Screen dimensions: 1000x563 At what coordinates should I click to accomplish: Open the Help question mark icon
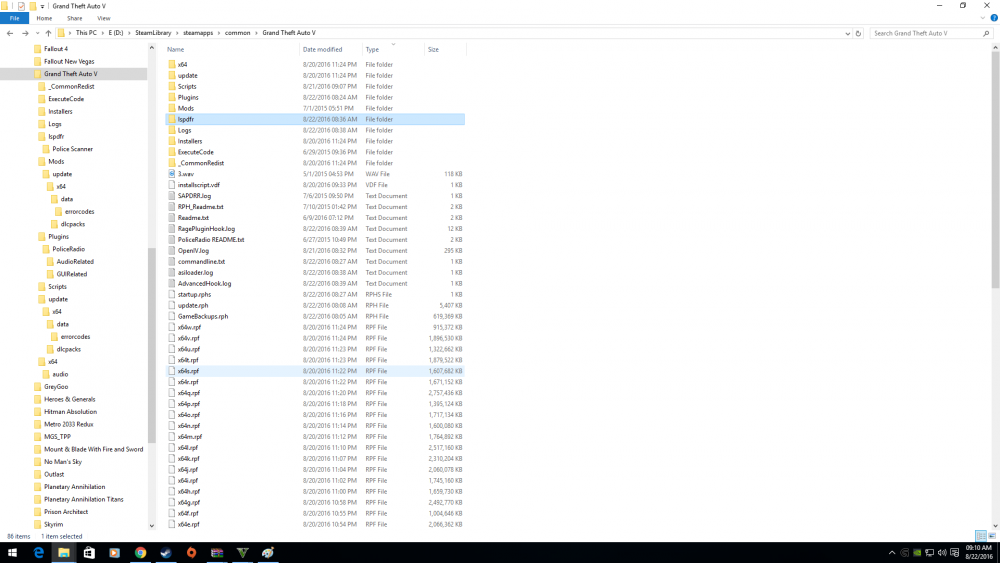(x=994, y=18)
